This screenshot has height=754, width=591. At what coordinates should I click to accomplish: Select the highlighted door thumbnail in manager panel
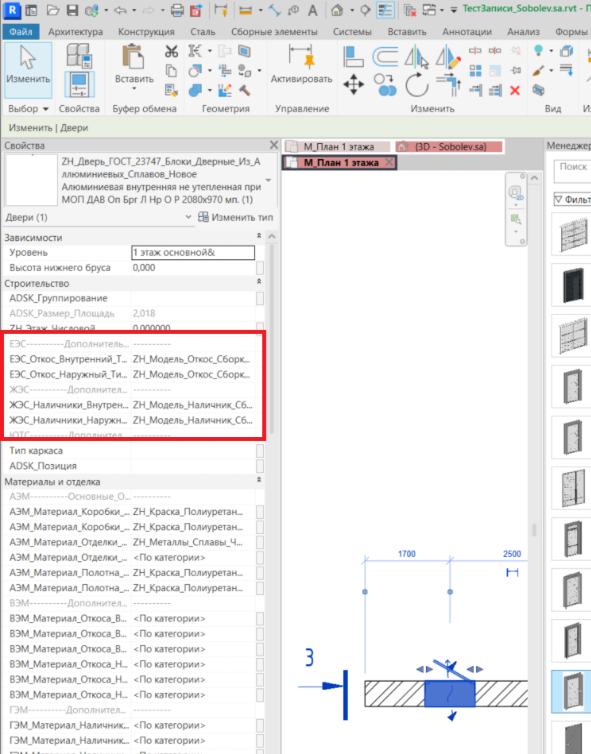coord(572,691)
